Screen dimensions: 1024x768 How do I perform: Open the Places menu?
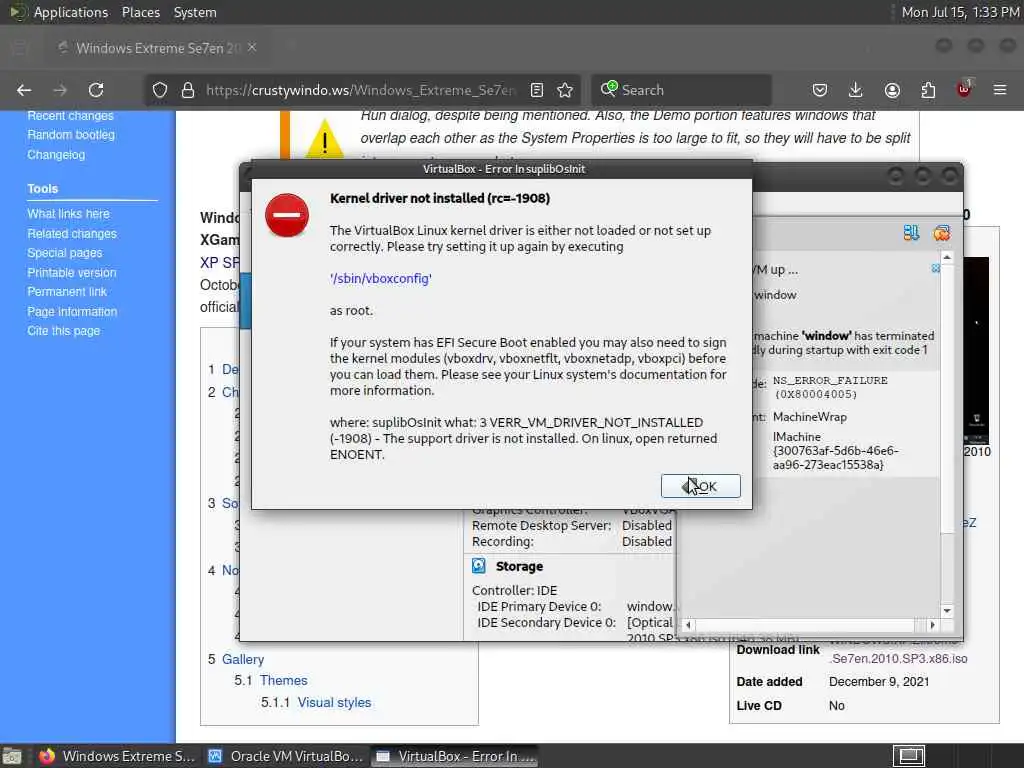[x=141, y=12]
